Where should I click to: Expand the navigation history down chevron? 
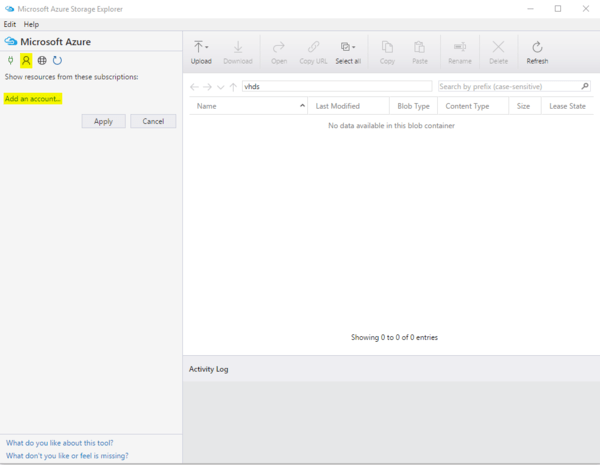click(220, 87)
